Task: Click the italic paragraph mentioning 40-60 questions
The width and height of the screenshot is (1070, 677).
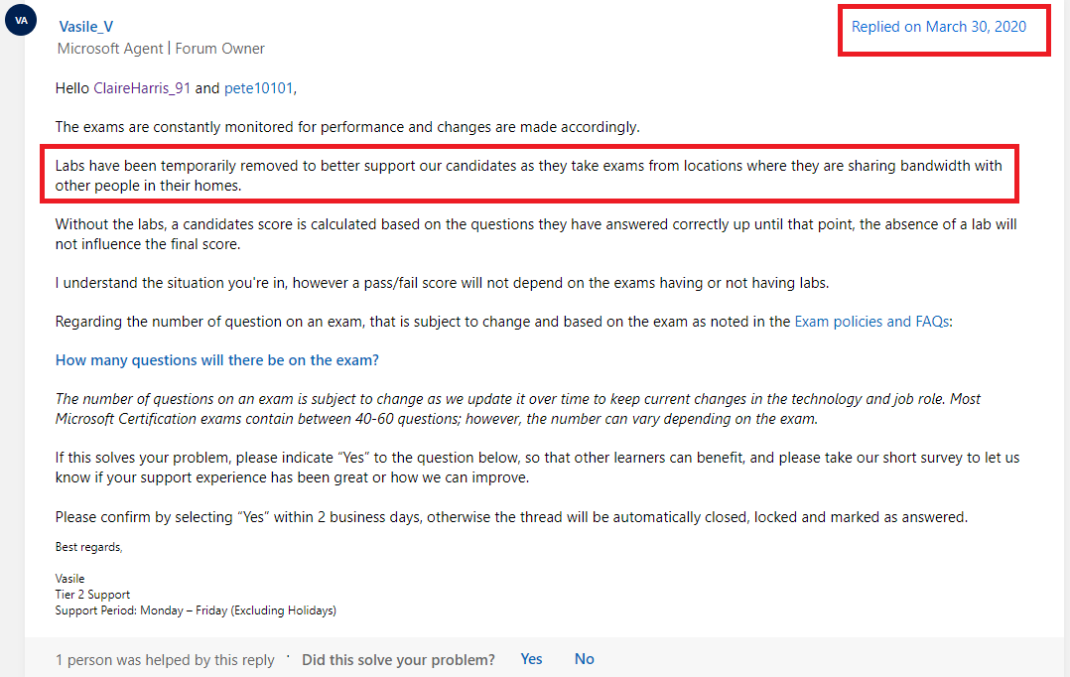Action: click(x=518, y=409)
